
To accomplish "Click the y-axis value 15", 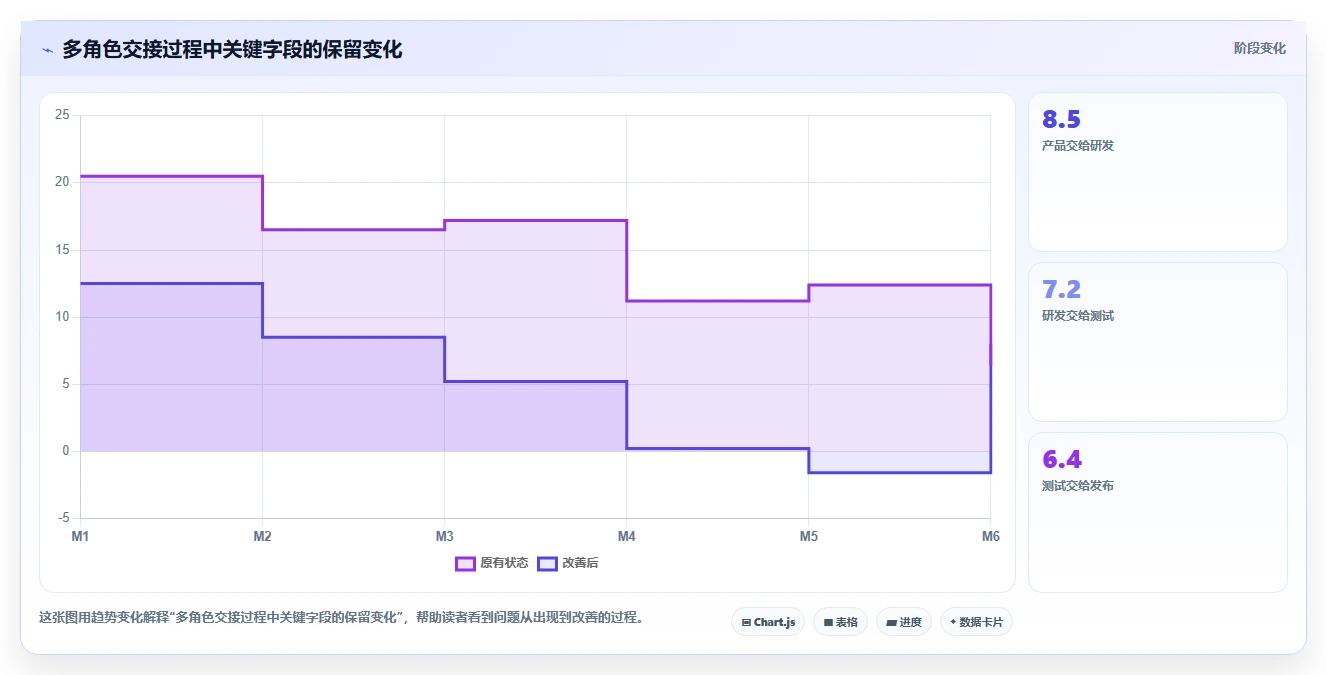I will pyautogui.click(x=62, y=250).
